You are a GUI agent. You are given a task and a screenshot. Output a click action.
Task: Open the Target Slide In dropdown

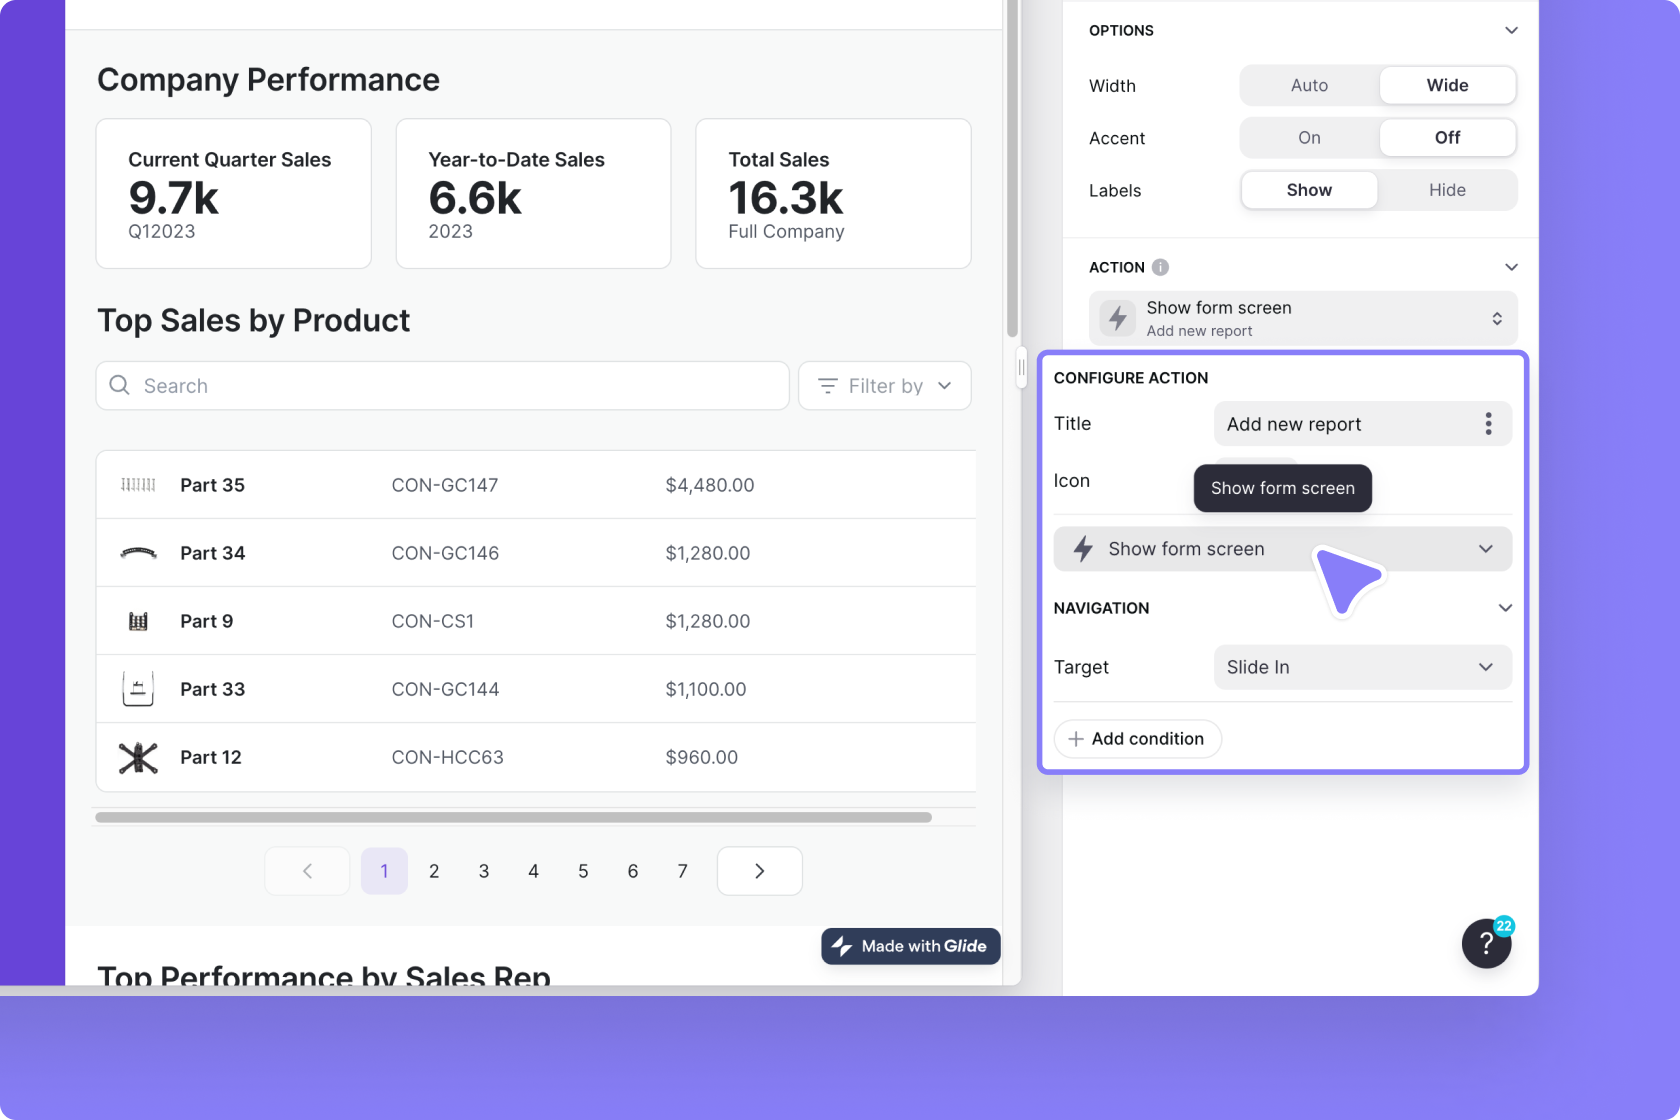[x=1361, y=667]
